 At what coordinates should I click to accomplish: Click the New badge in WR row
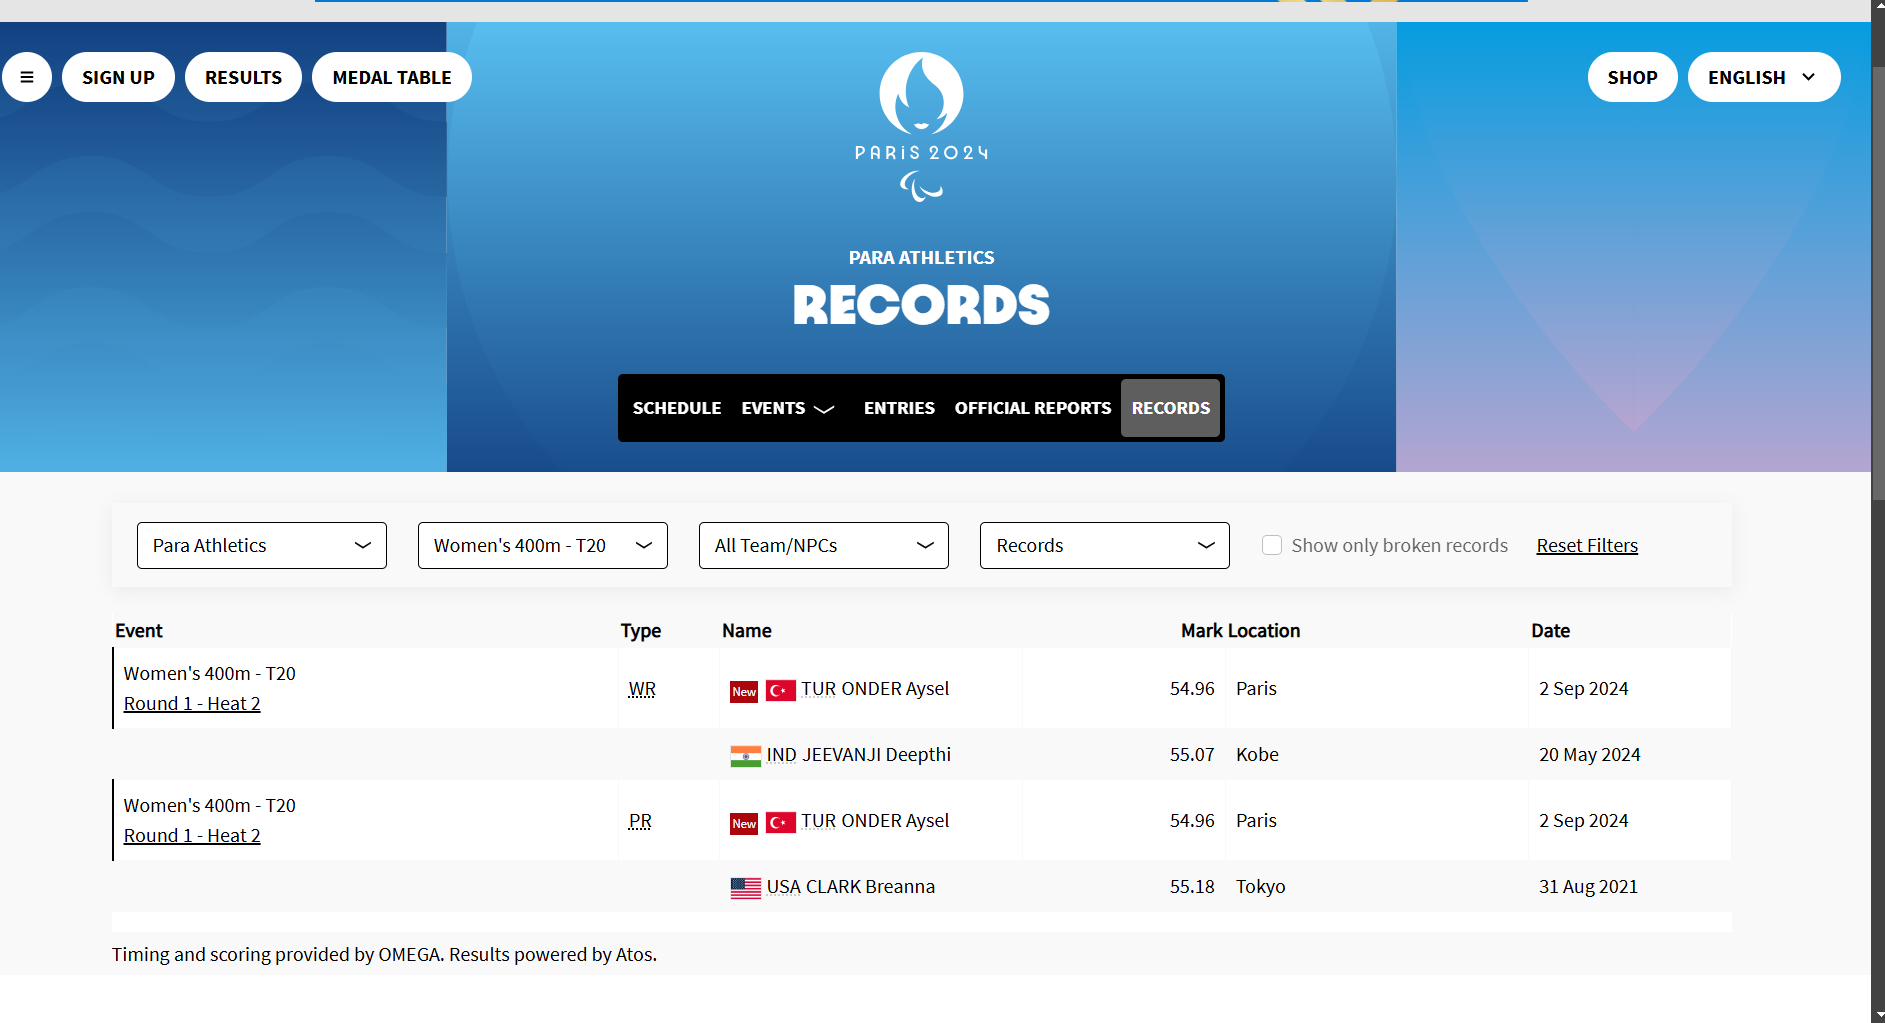click(x=744, y=691)
